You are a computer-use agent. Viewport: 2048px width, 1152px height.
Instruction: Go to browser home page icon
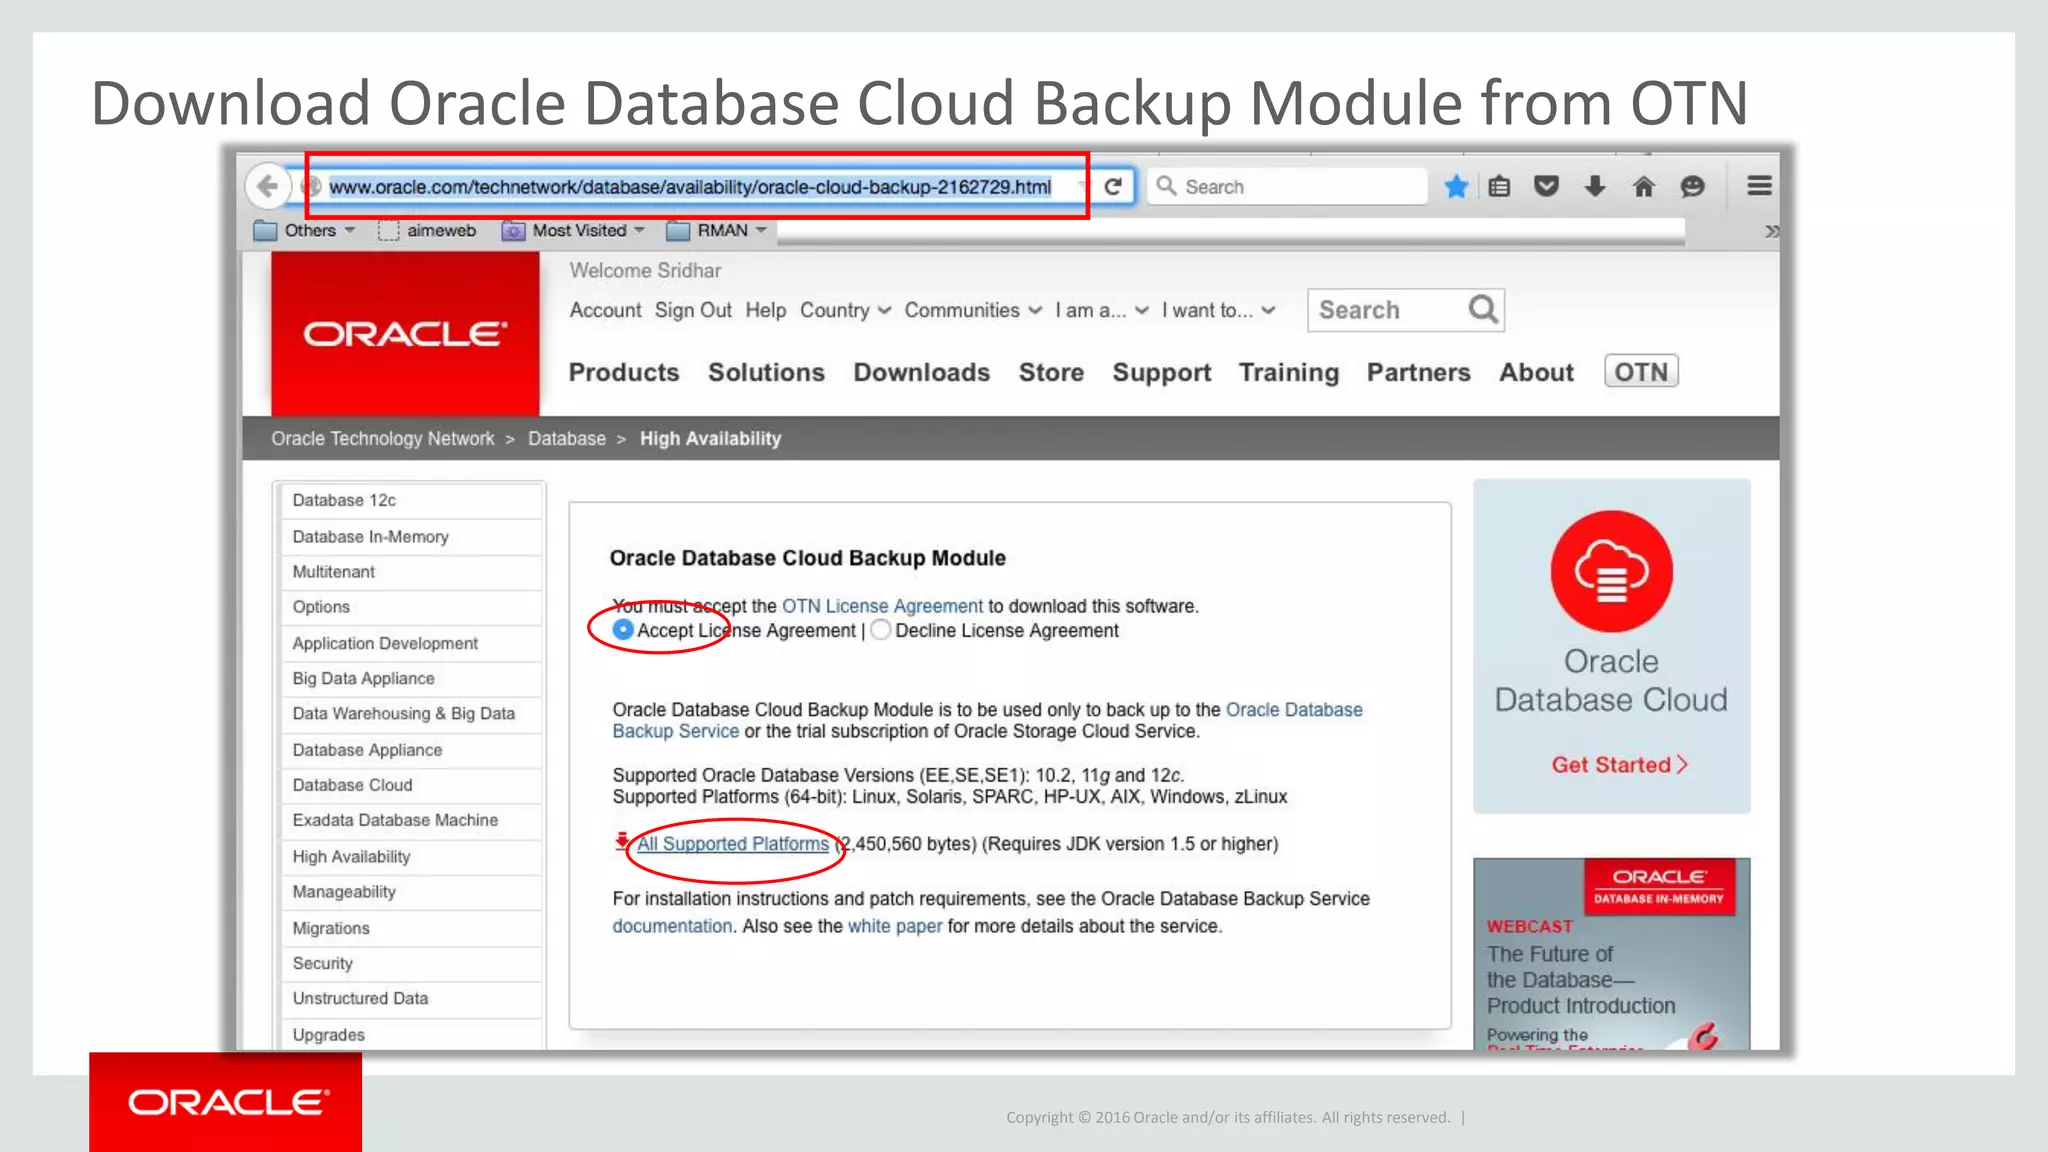[1643, 186]
